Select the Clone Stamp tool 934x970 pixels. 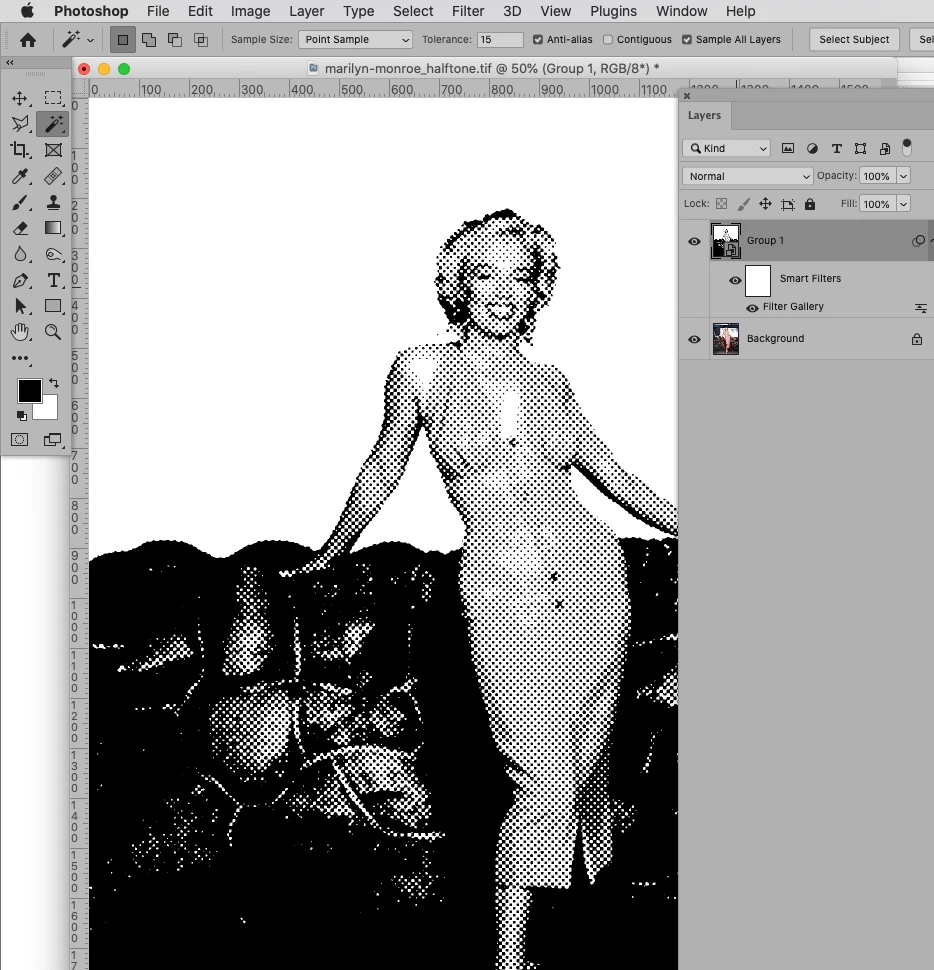point(53,202)
